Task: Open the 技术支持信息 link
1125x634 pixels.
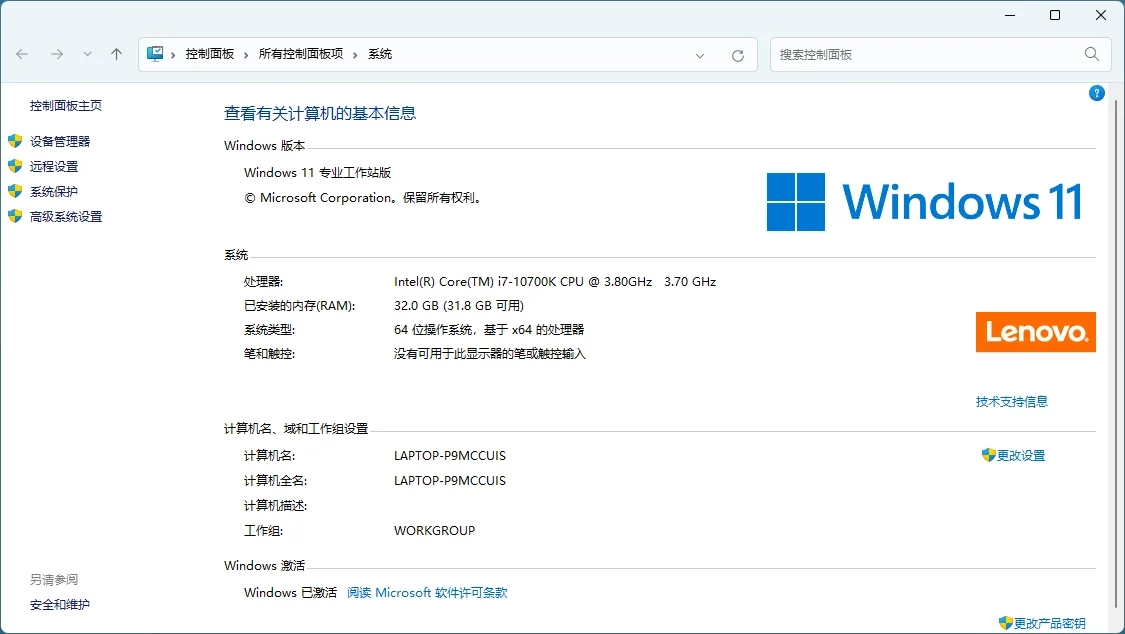Action: click(x=1011, y=401)
